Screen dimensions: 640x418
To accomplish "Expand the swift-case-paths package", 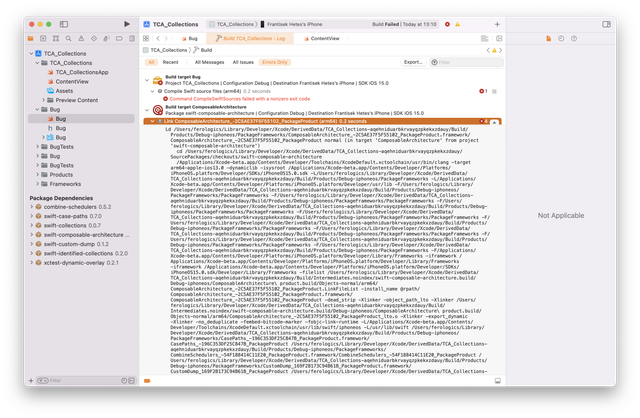I will point(31,216).
